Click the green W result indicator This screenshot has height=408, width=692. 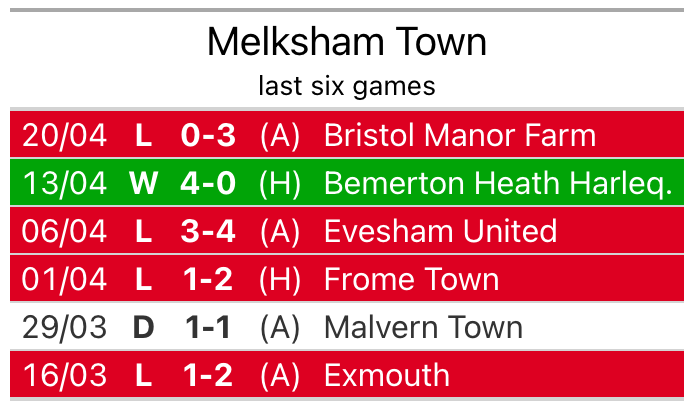[x=144, y=183]
